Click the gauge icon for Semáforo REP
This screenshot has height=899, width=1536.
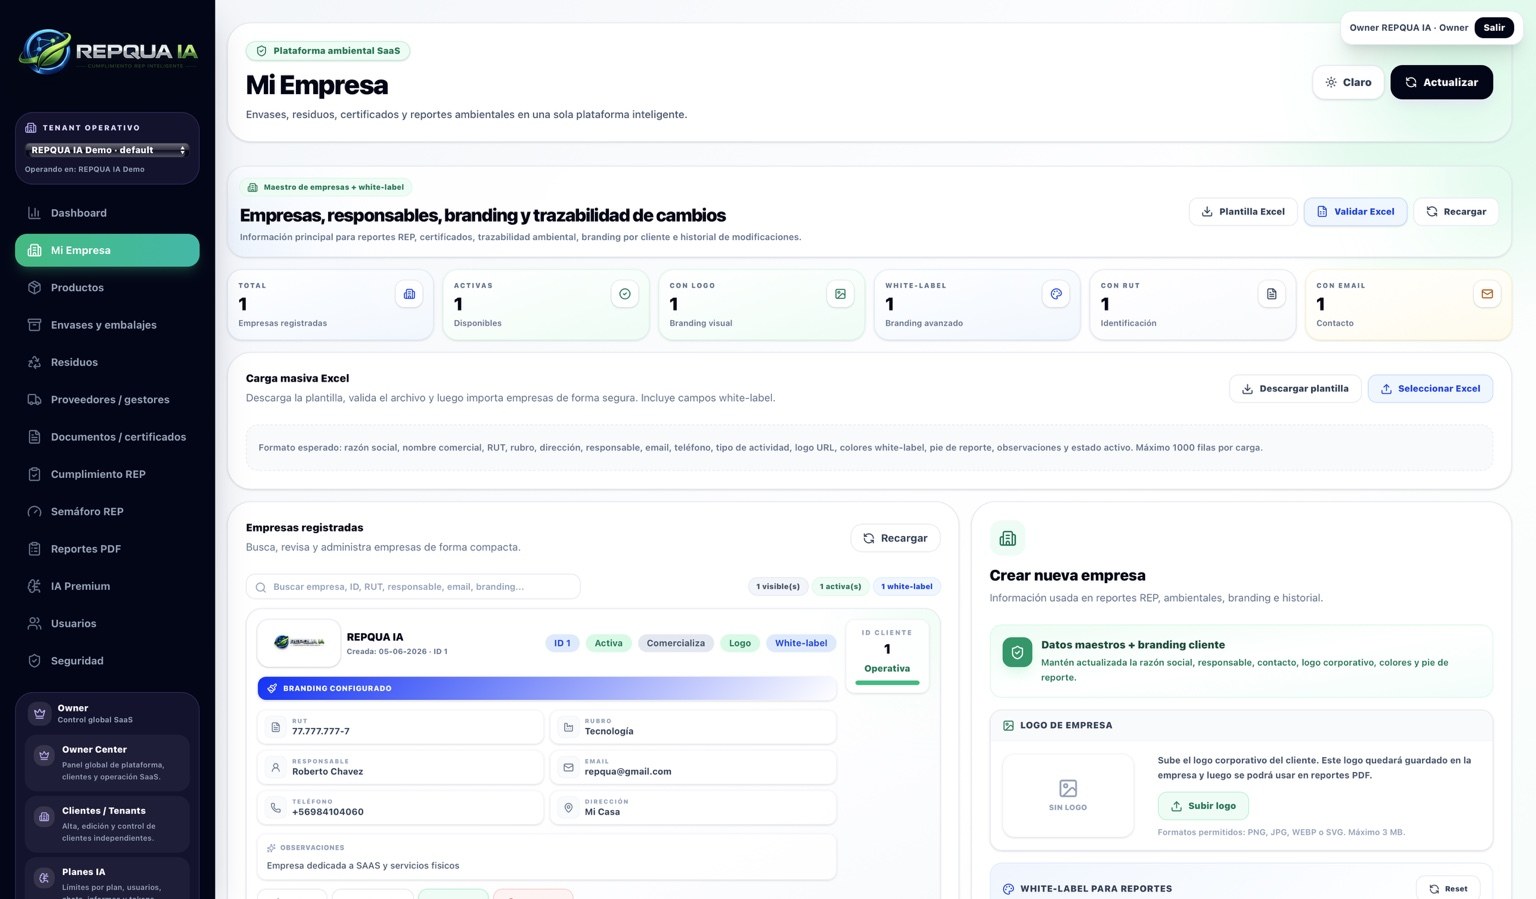(34, 512)
